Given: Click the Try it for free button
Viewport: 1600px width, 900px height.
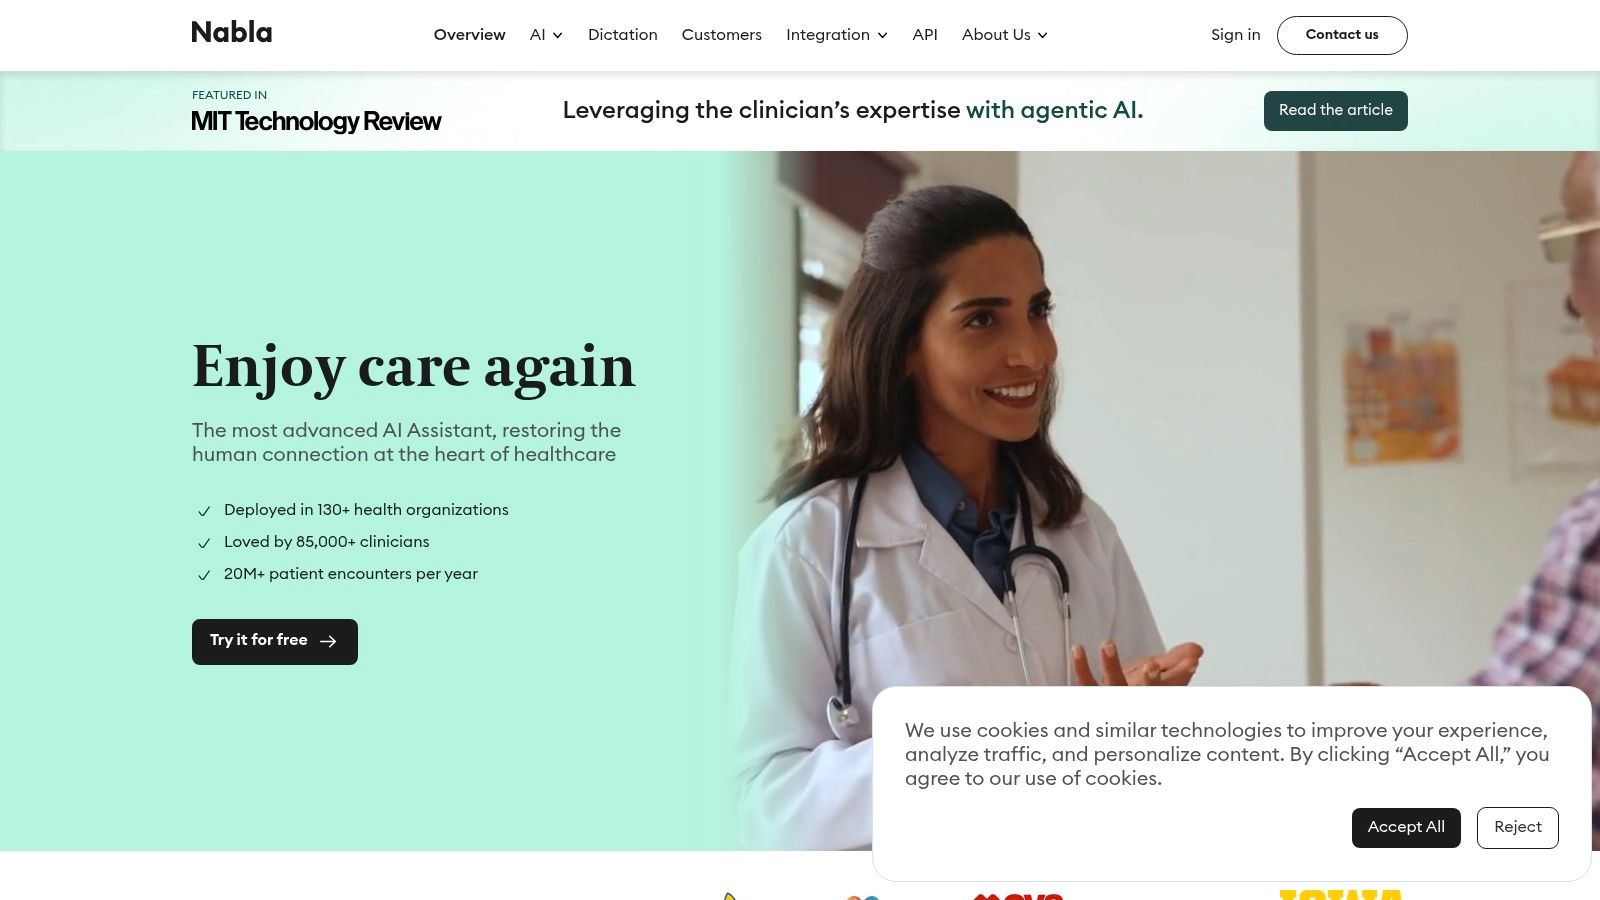Looking at the screenshot, I should 275,642.
